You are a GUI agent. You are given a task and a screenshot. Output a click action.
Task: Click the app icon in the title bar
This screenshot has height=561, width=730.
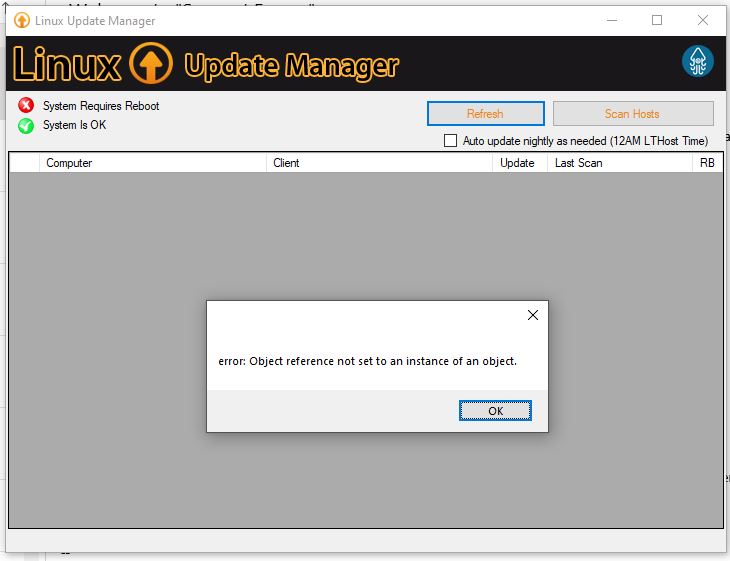(x=22, y=20)
